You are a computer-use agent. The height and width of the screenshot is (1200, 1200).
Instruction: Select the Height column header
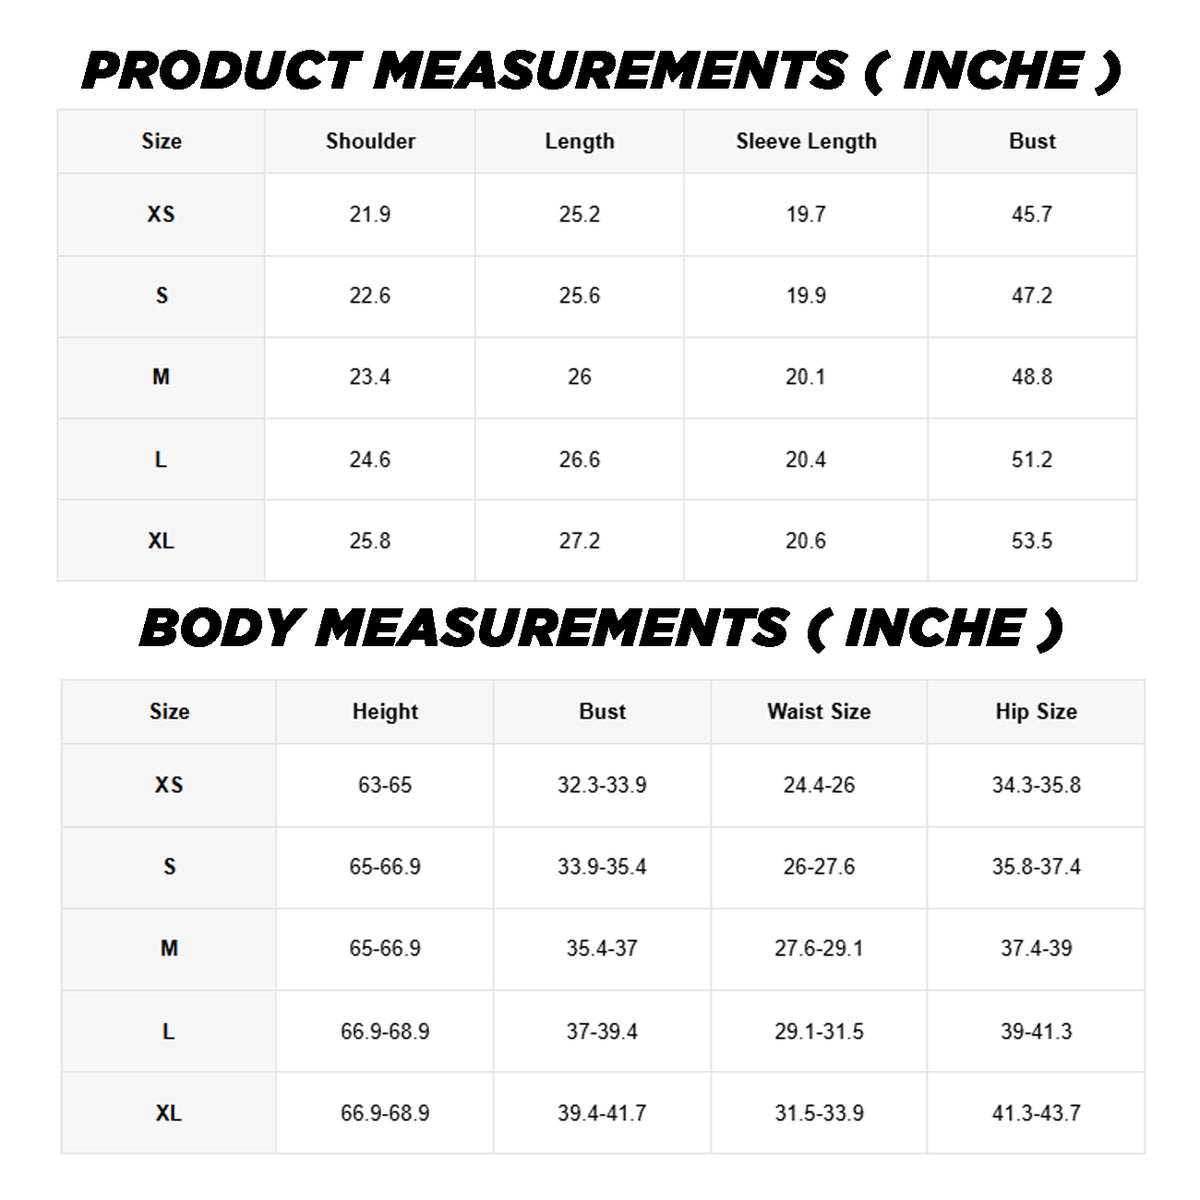[x=385, y=711]
